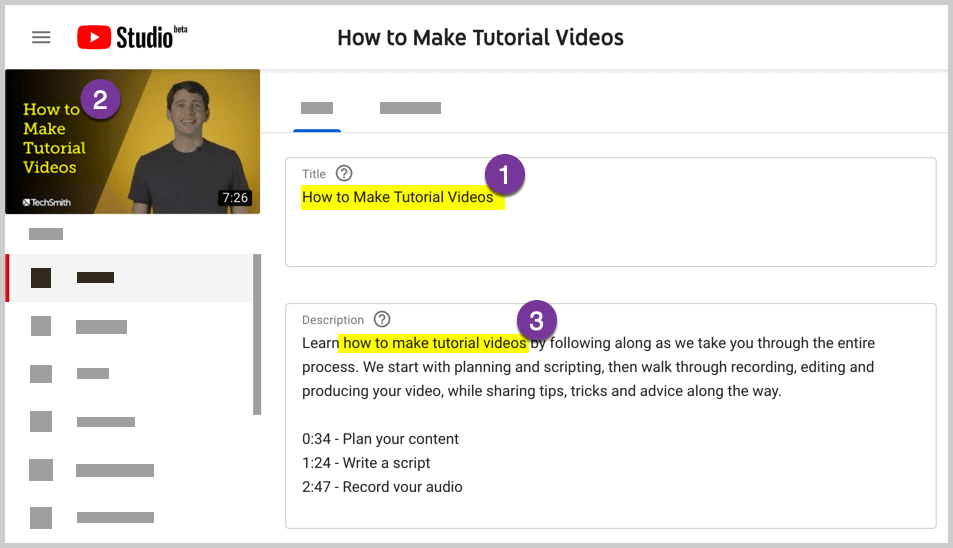
Task: Click the YouTube Studio logo
Action: tap(132, 38)
